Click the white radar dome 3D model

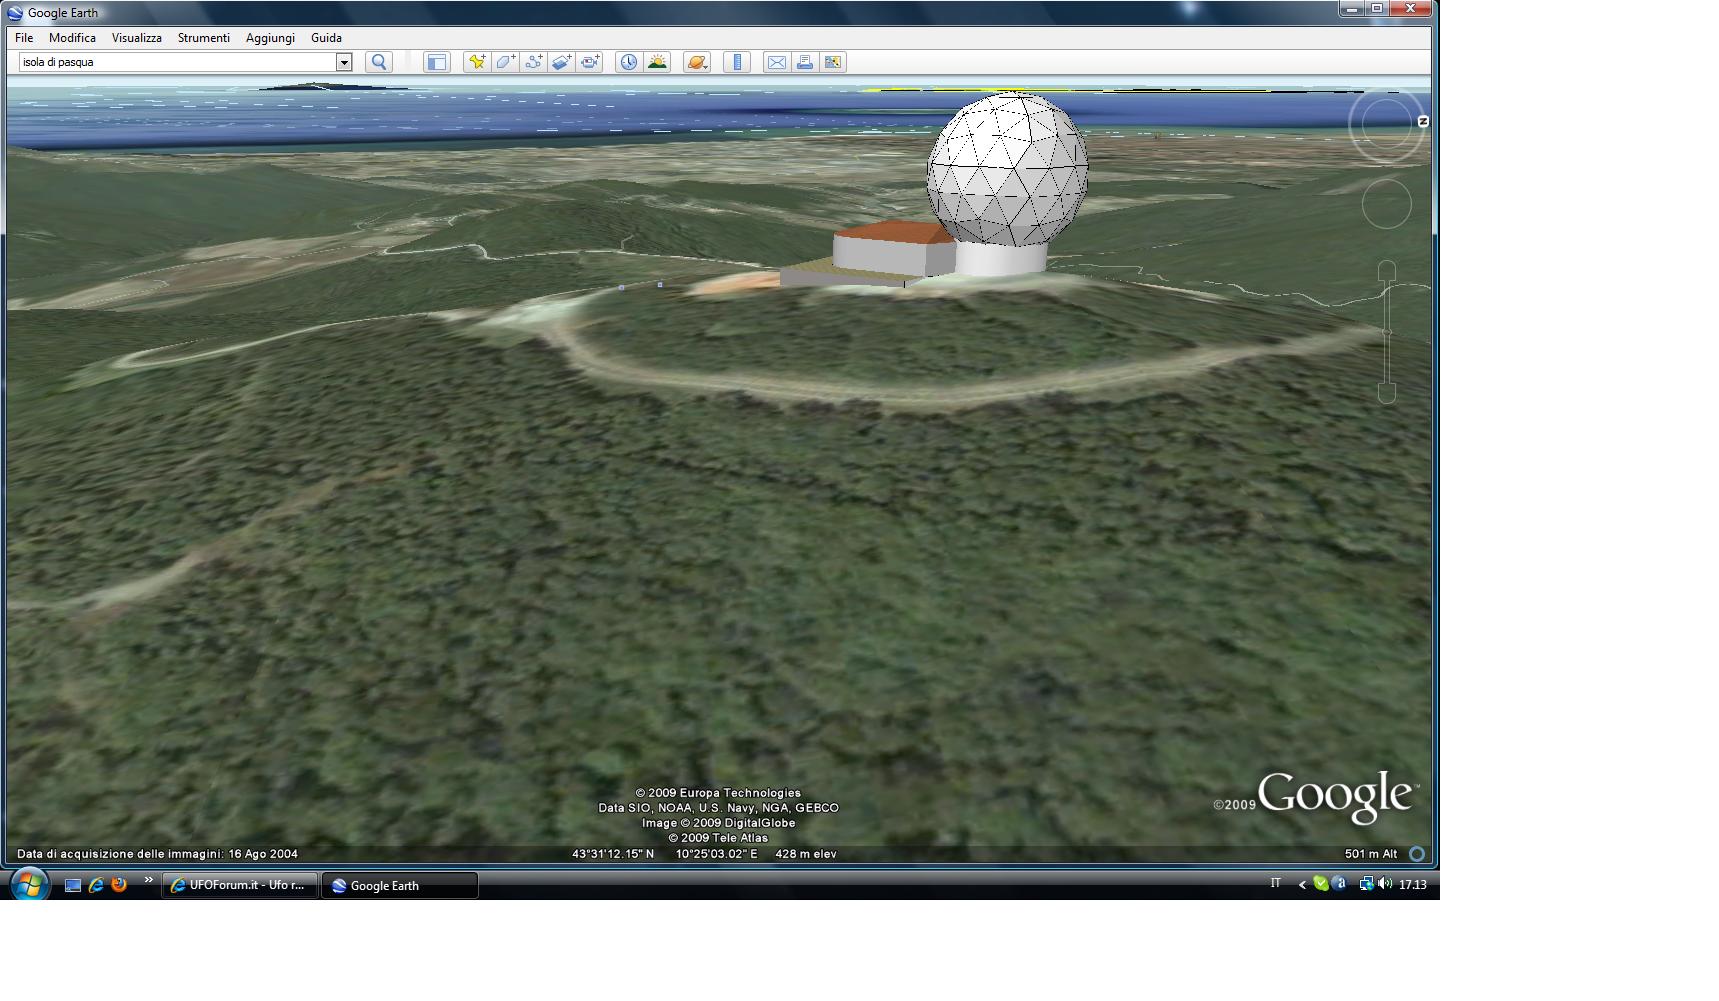[x=1007, y=170]
